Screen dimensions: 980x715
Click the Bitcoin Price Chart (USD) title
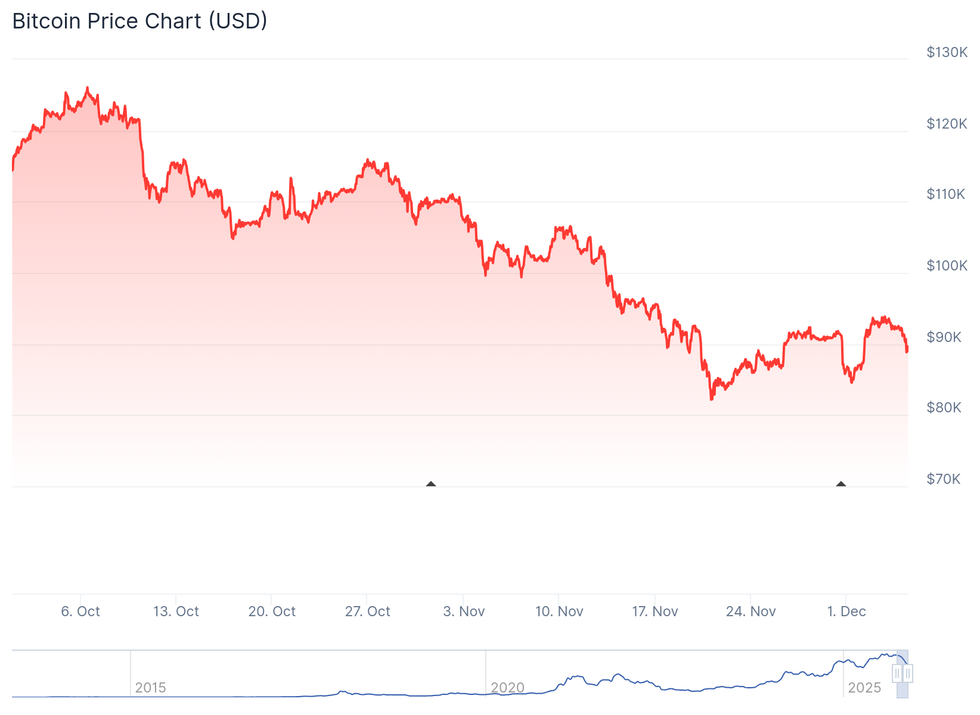pos(139,20)
